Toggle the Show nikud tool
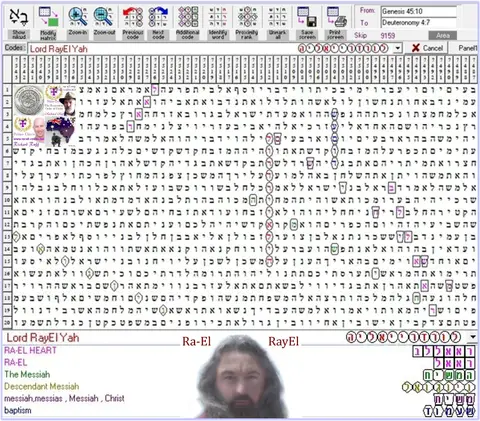 click(x=19, y=22)
